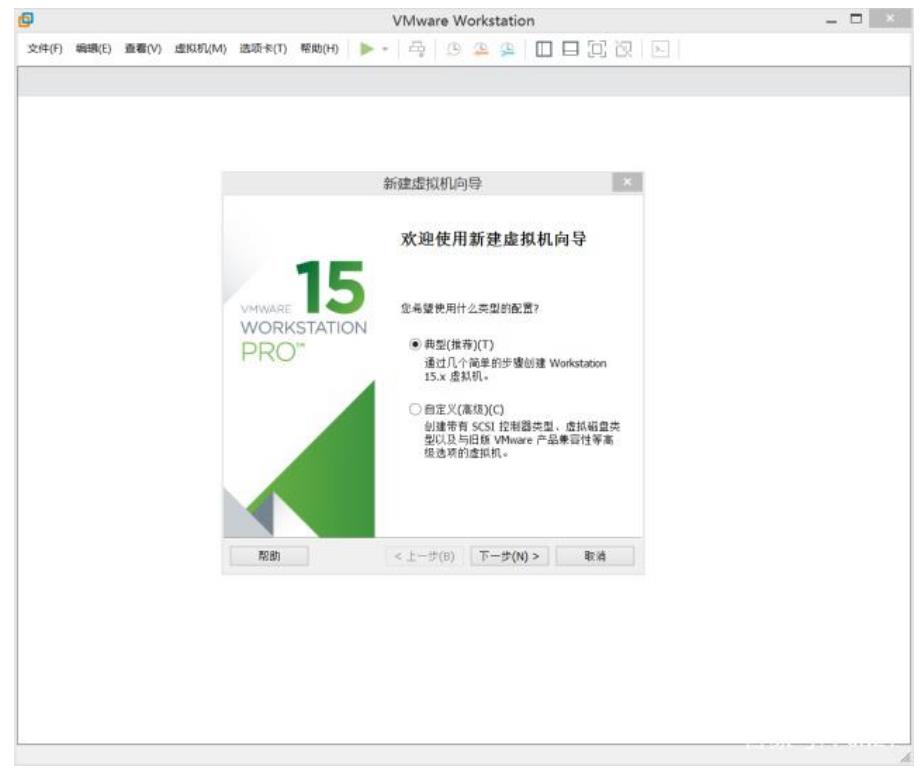Click the full screen mode icon
Viewport: 923px width, 771px height.
[x=597, y=49]
